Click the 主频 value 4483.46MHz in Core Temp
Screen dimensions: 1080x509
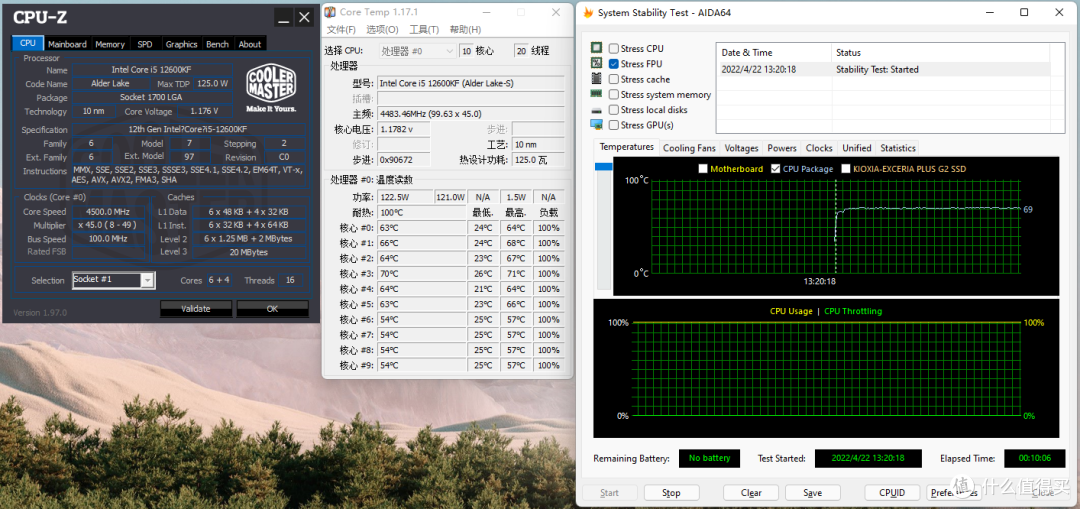coord(471,114)
